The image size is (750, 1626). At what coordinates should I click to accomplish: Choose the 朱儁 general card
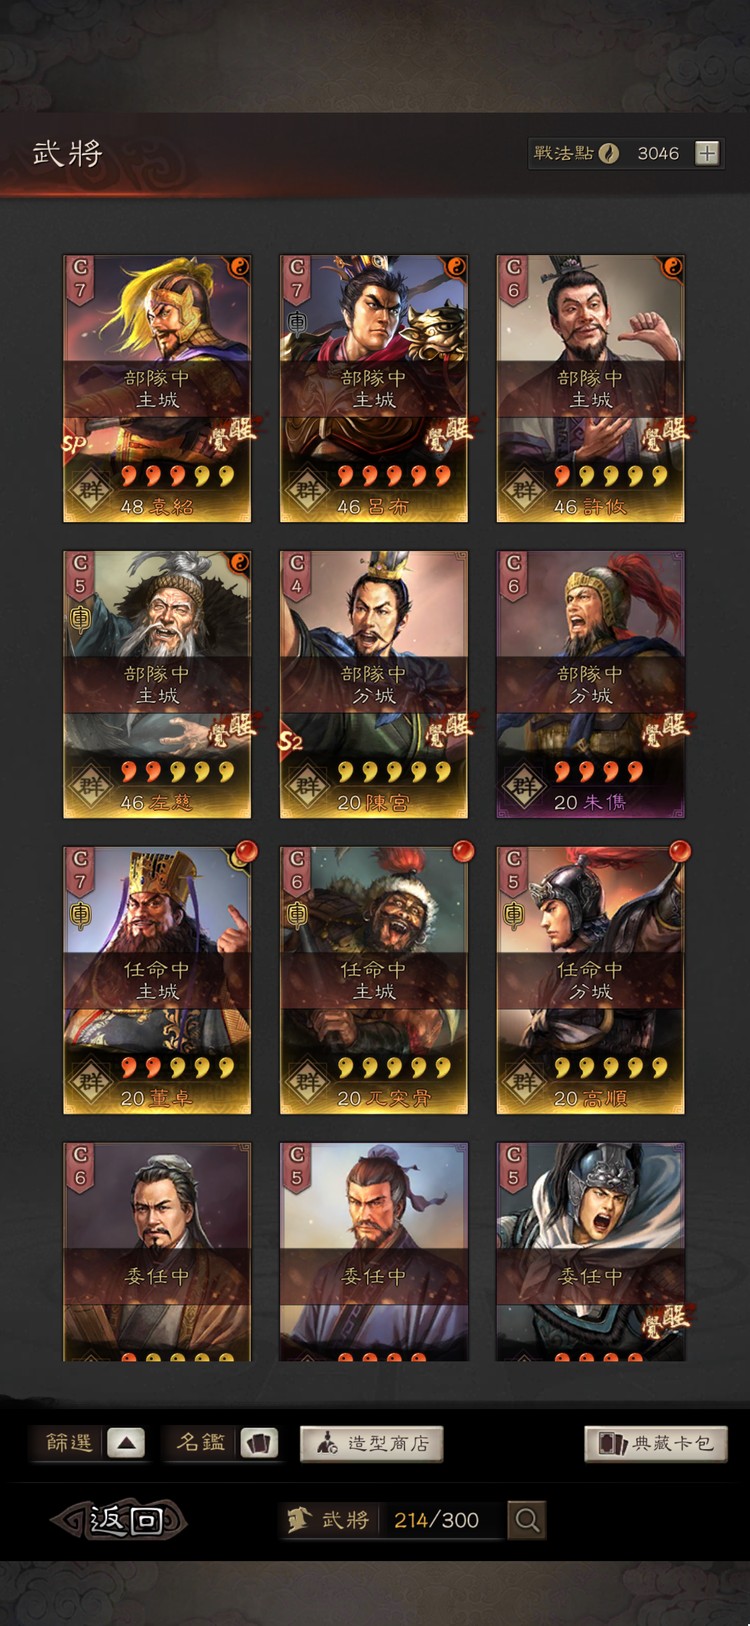591,684
